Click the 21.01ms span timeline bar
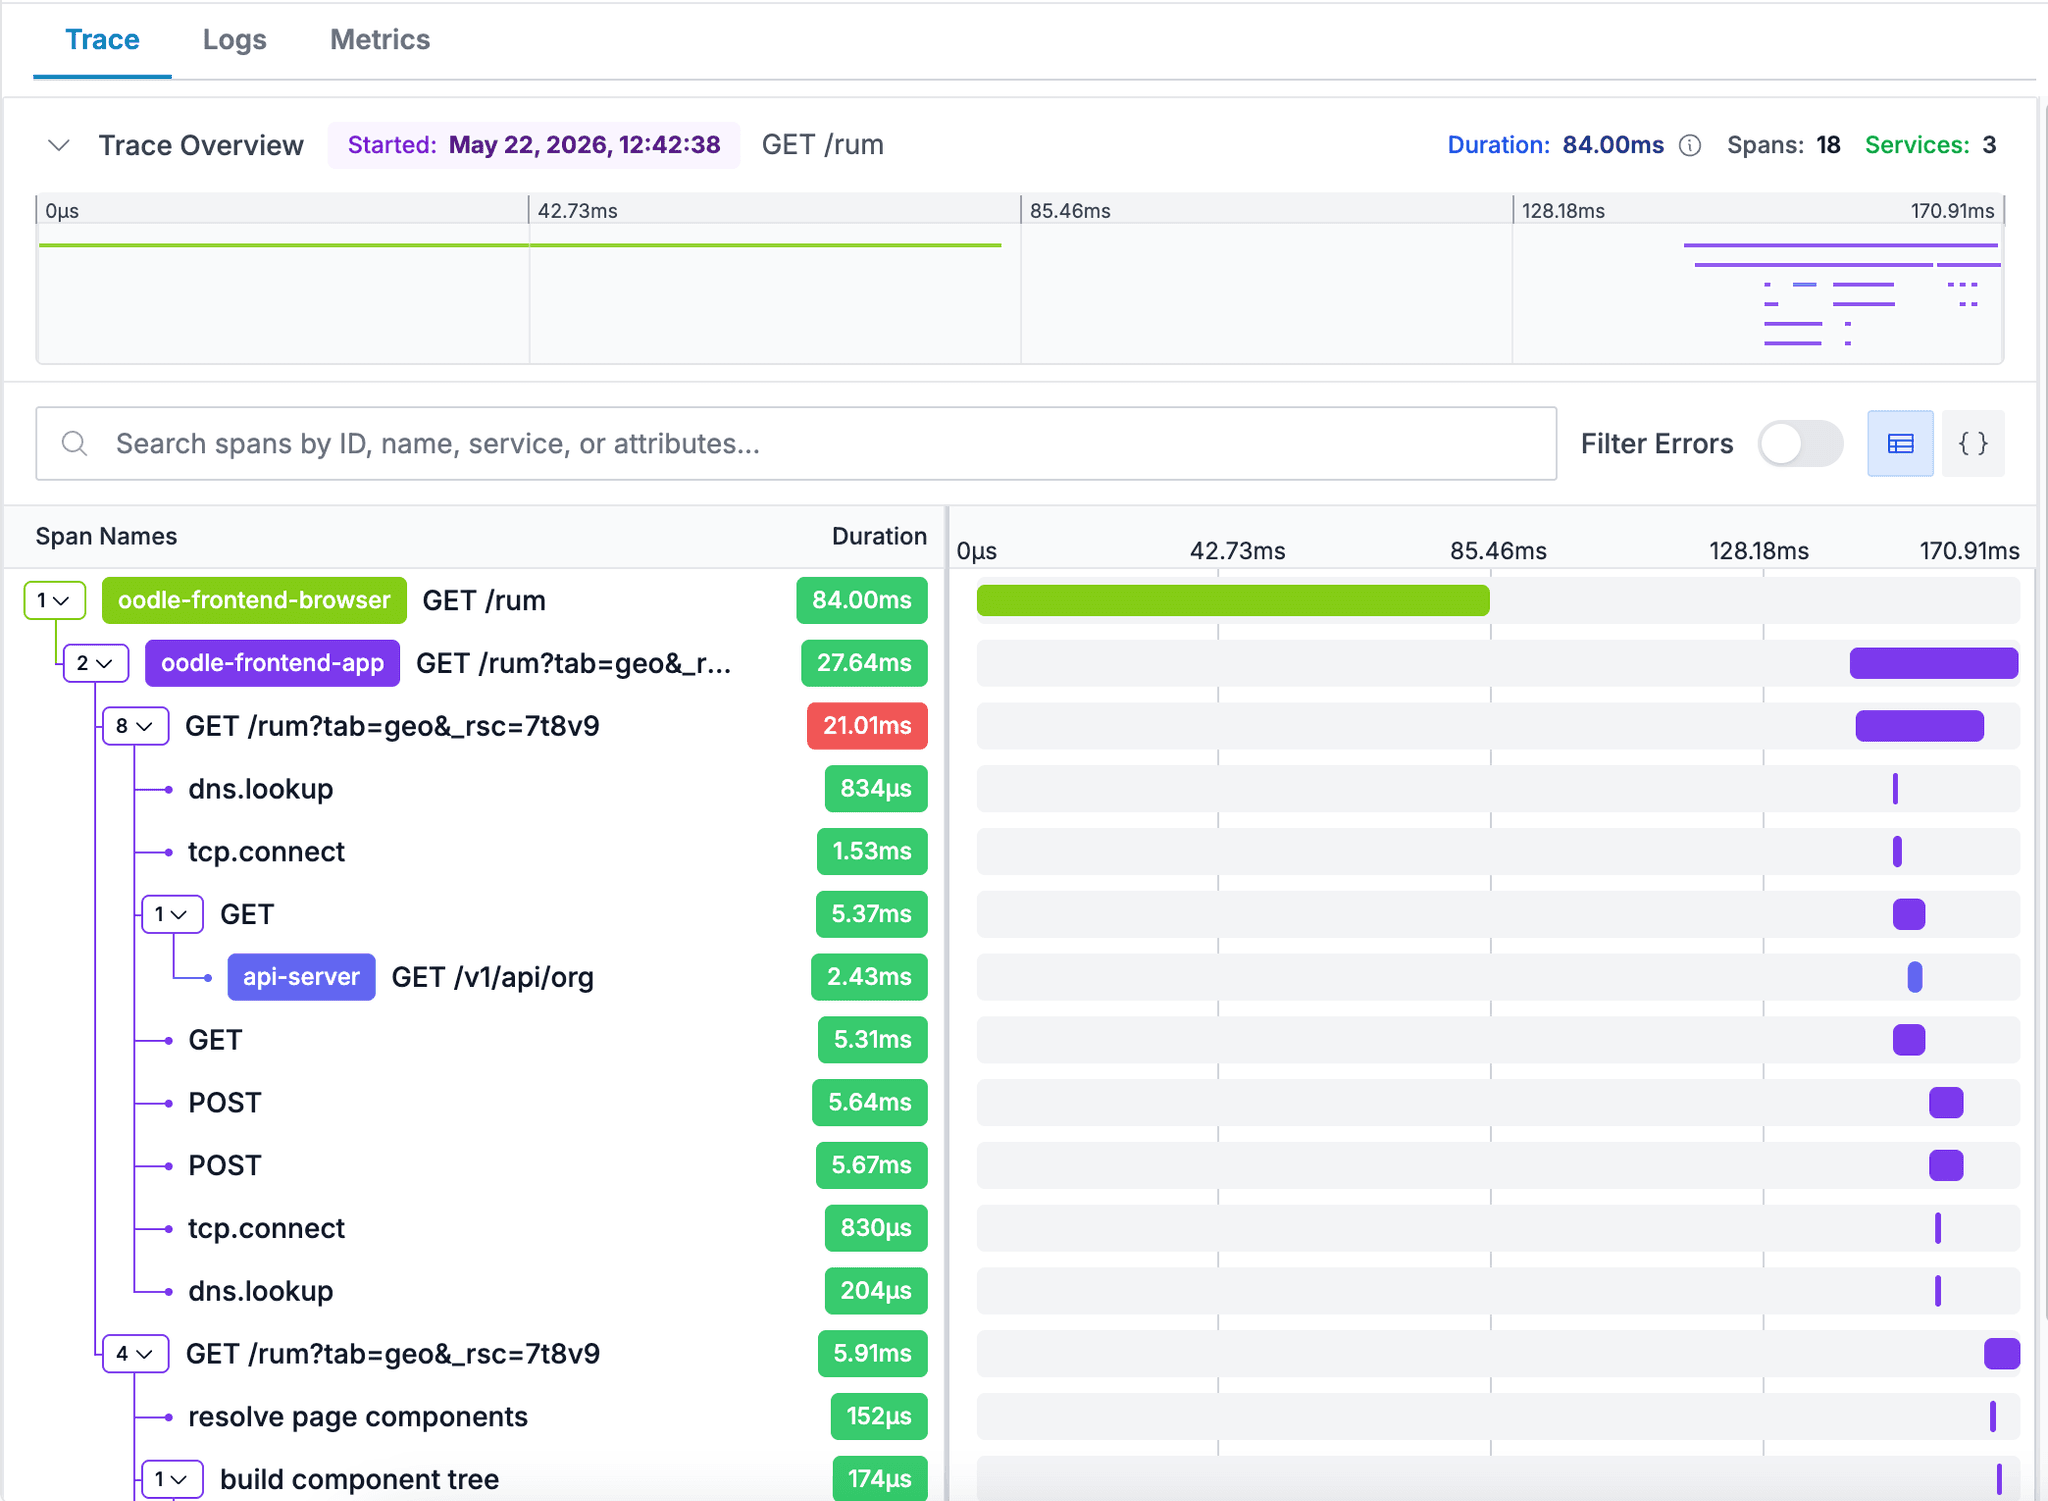The height and width of the screenshot is (1501, 2048). tap(1920, 726)
